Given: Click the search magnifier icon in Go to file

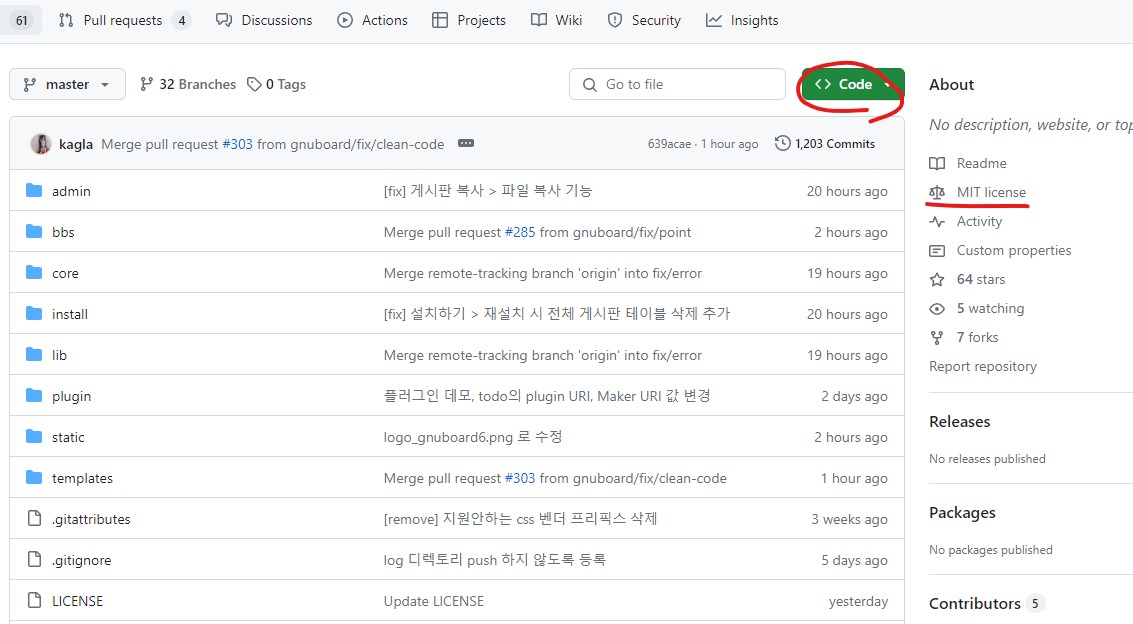Looking at the screenshot, I should (590, 84).
